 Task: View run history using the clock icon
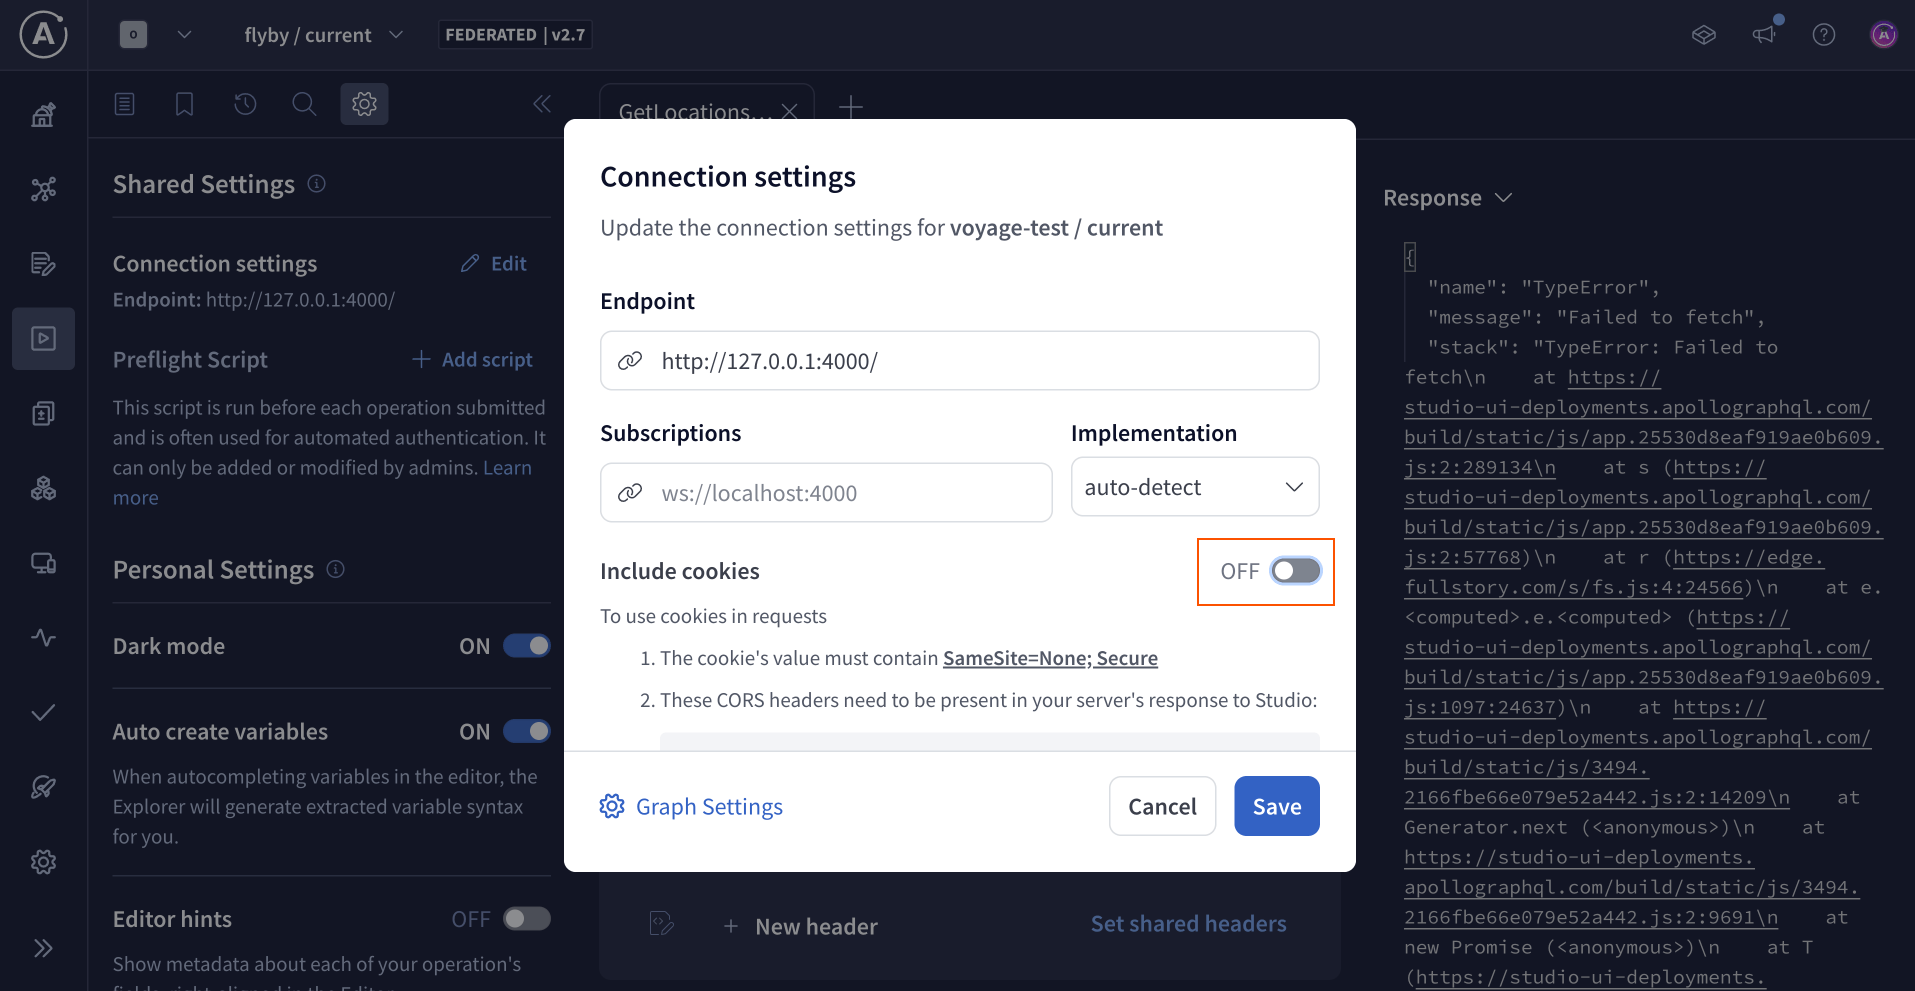[244, 103]
